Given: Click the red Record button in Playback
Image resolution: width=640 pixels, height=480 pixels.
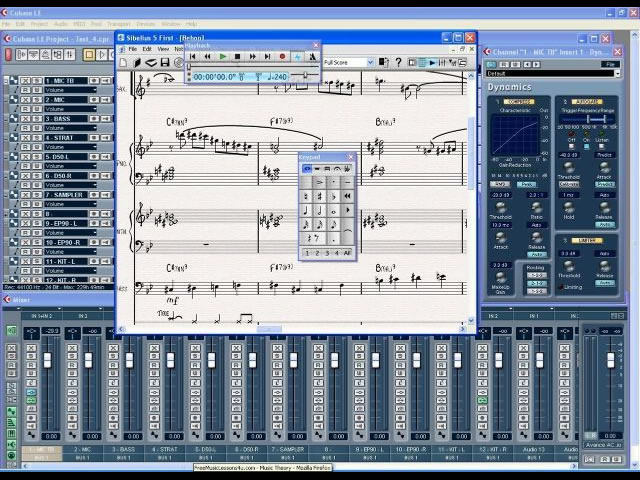Looking at the screenshot, I should (x=282, y=57).
